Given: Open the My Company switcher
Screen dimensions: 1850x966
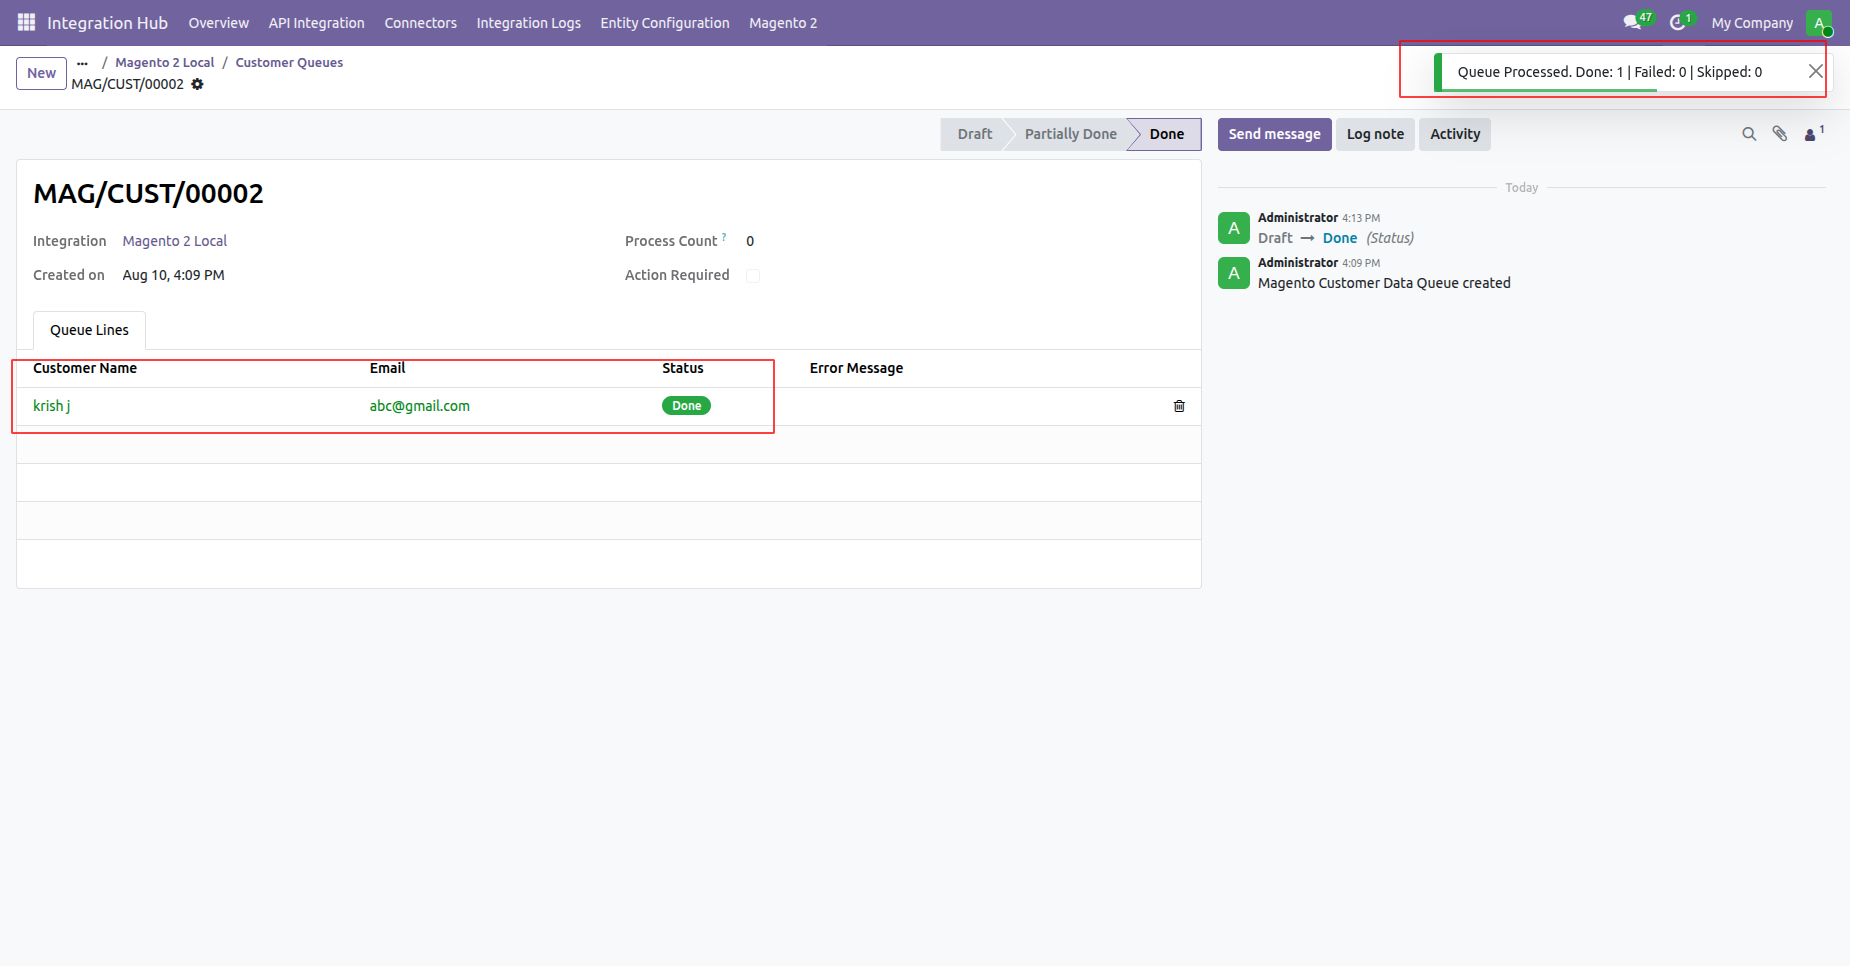Looking at the screenshot, I should [x=1752, y=23].
